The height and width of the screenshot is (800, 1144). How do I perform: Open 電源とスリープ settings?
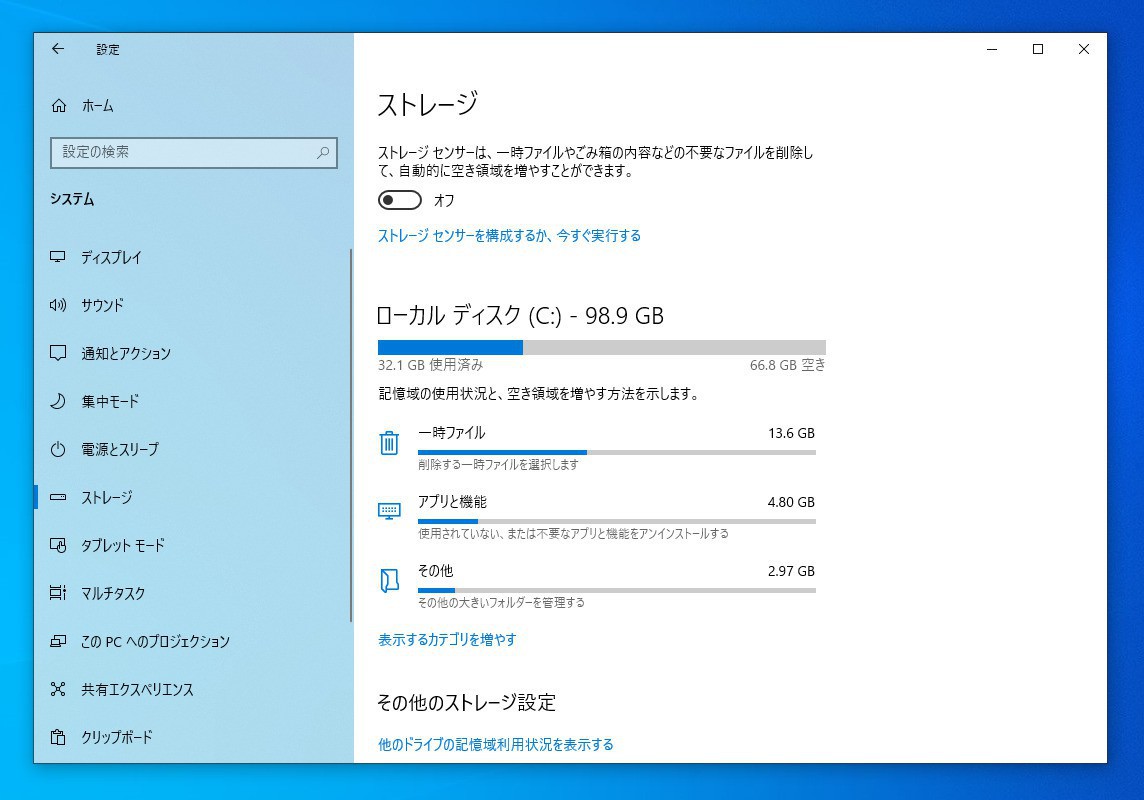coord(193,449)
